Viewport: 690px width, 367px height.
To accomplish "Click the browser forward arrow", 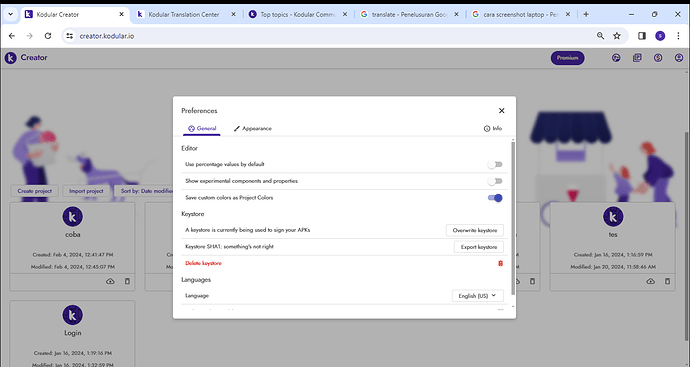I will pos(29,36).
